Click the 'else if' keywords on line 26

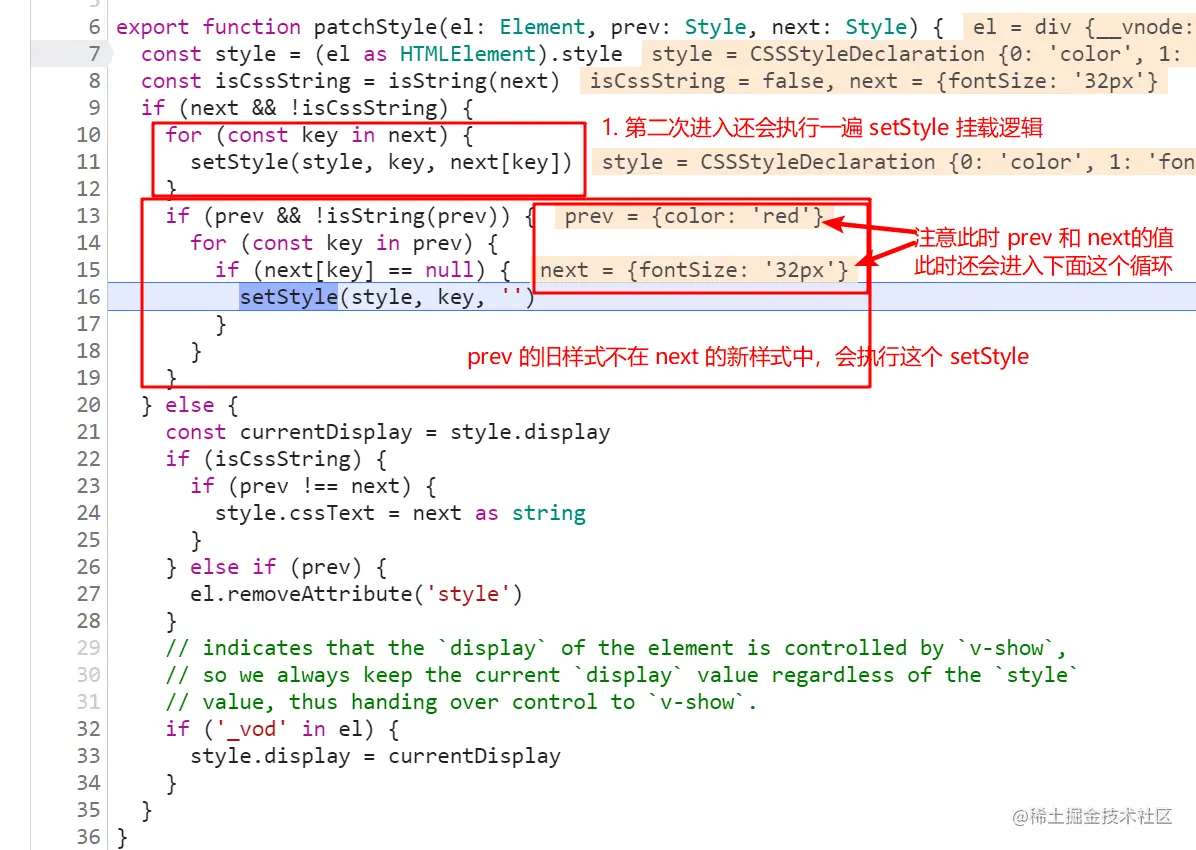pos(233,567)
